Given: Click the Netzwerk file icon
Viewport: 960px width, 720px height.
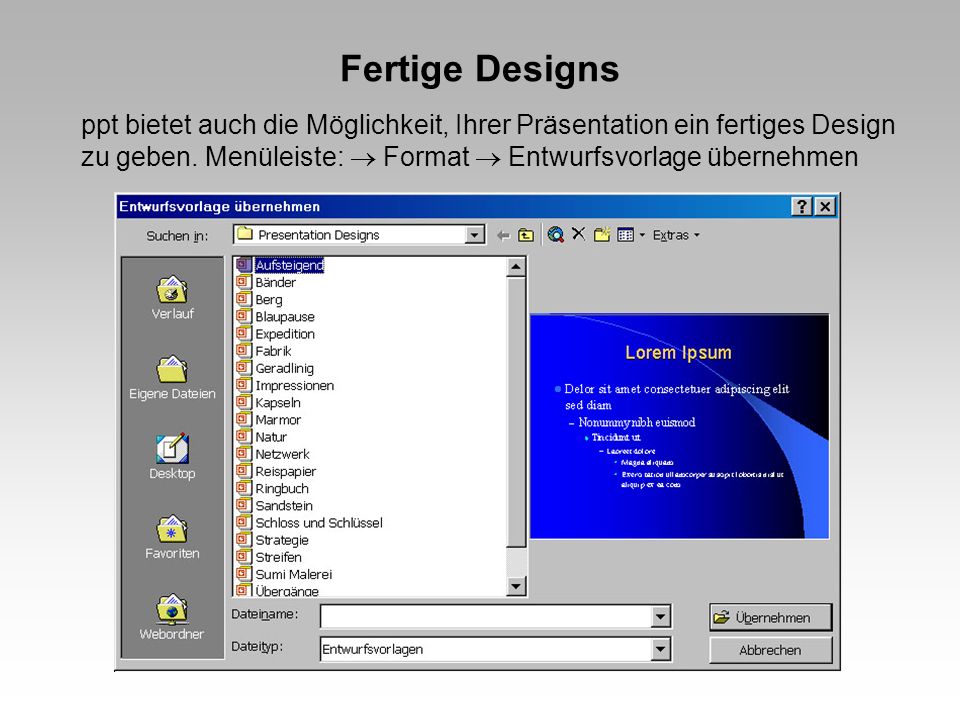Looking at the screenshot, I should coord(244,453).
